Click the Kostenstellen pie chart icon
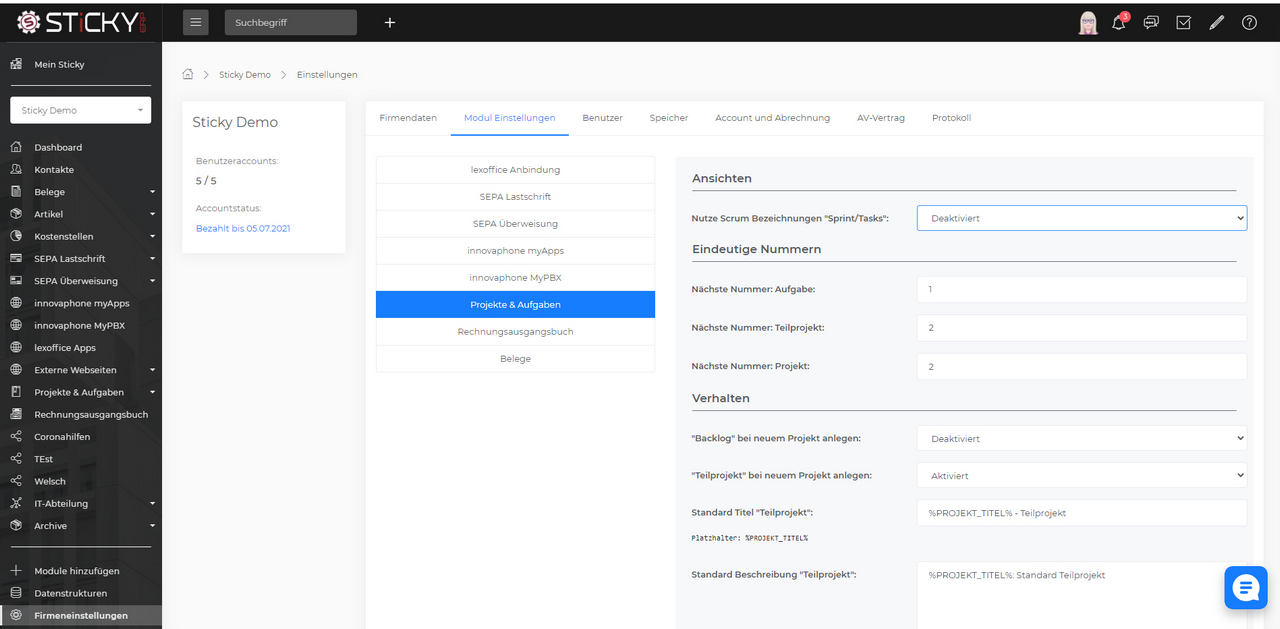 [16, 236]
